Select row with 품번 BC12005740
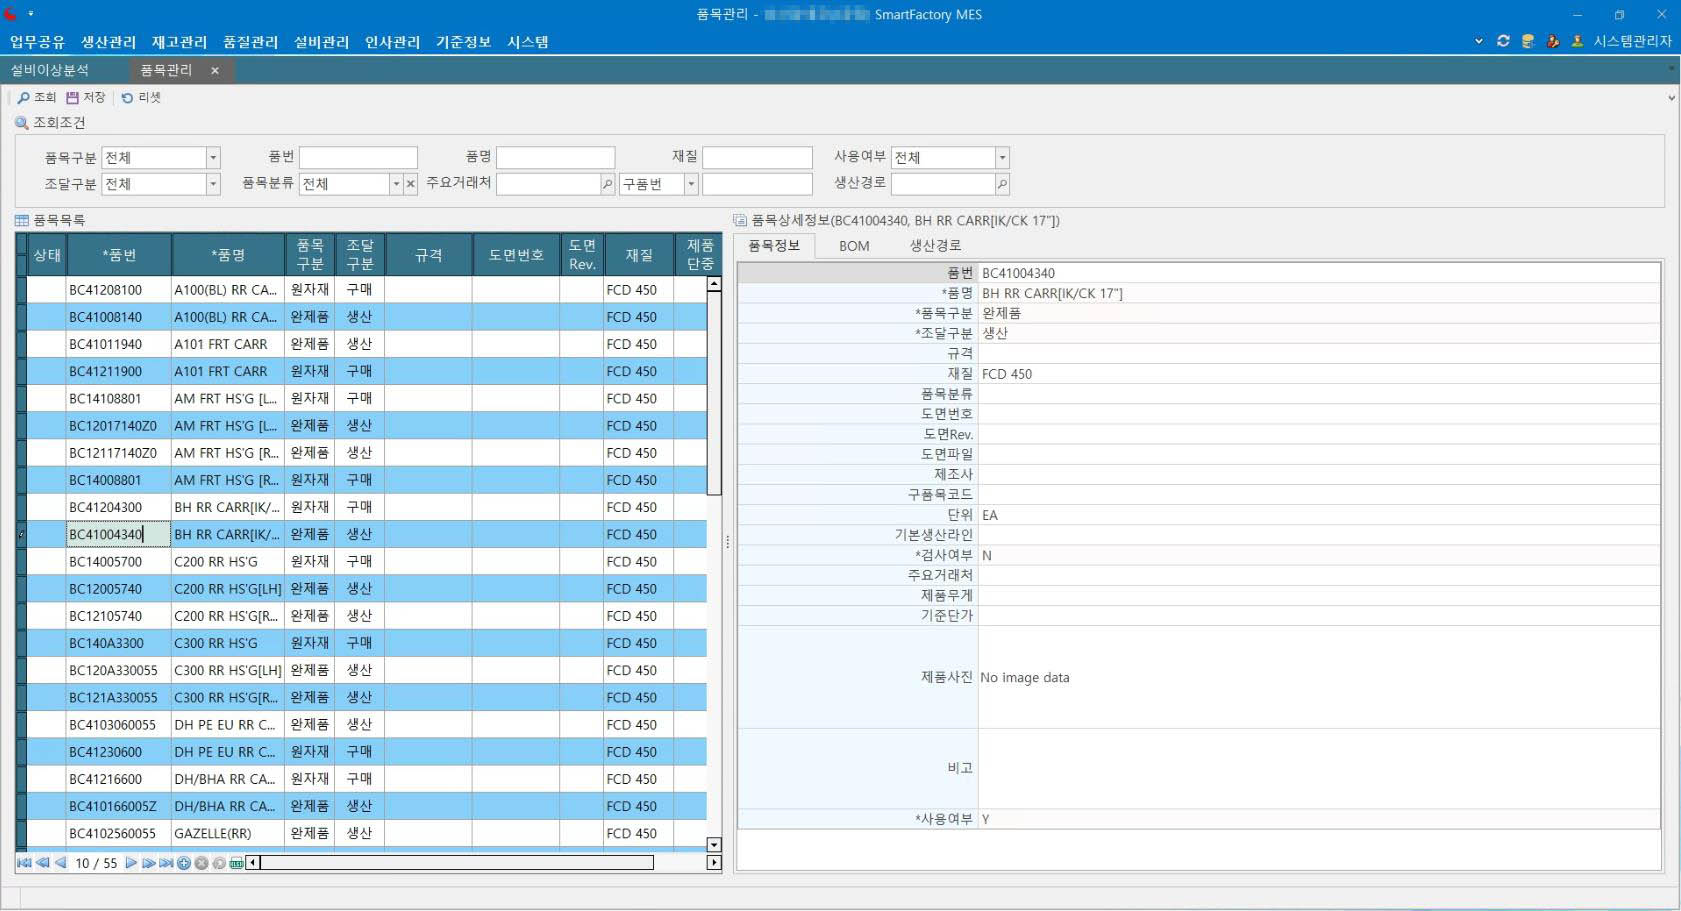The width and height of the screenshot is (1681, 911). coord(361,589)
